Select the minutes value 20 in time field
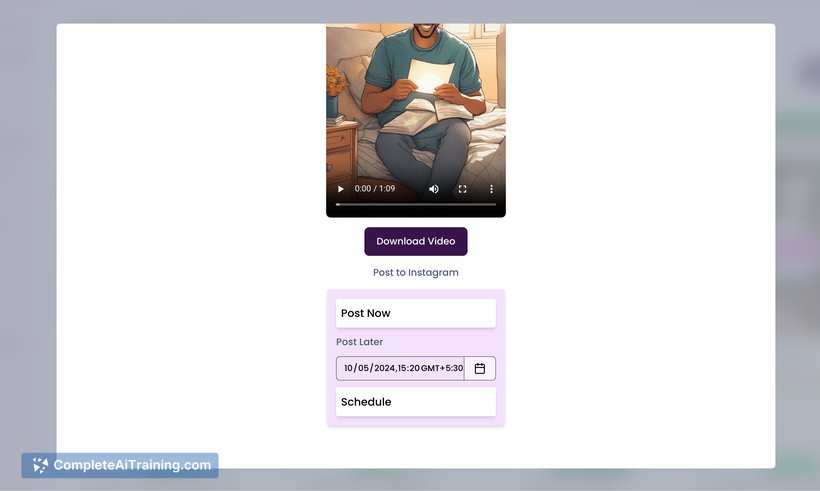The width and height of the screenshot is (820, 491). (x=414, y=369)
